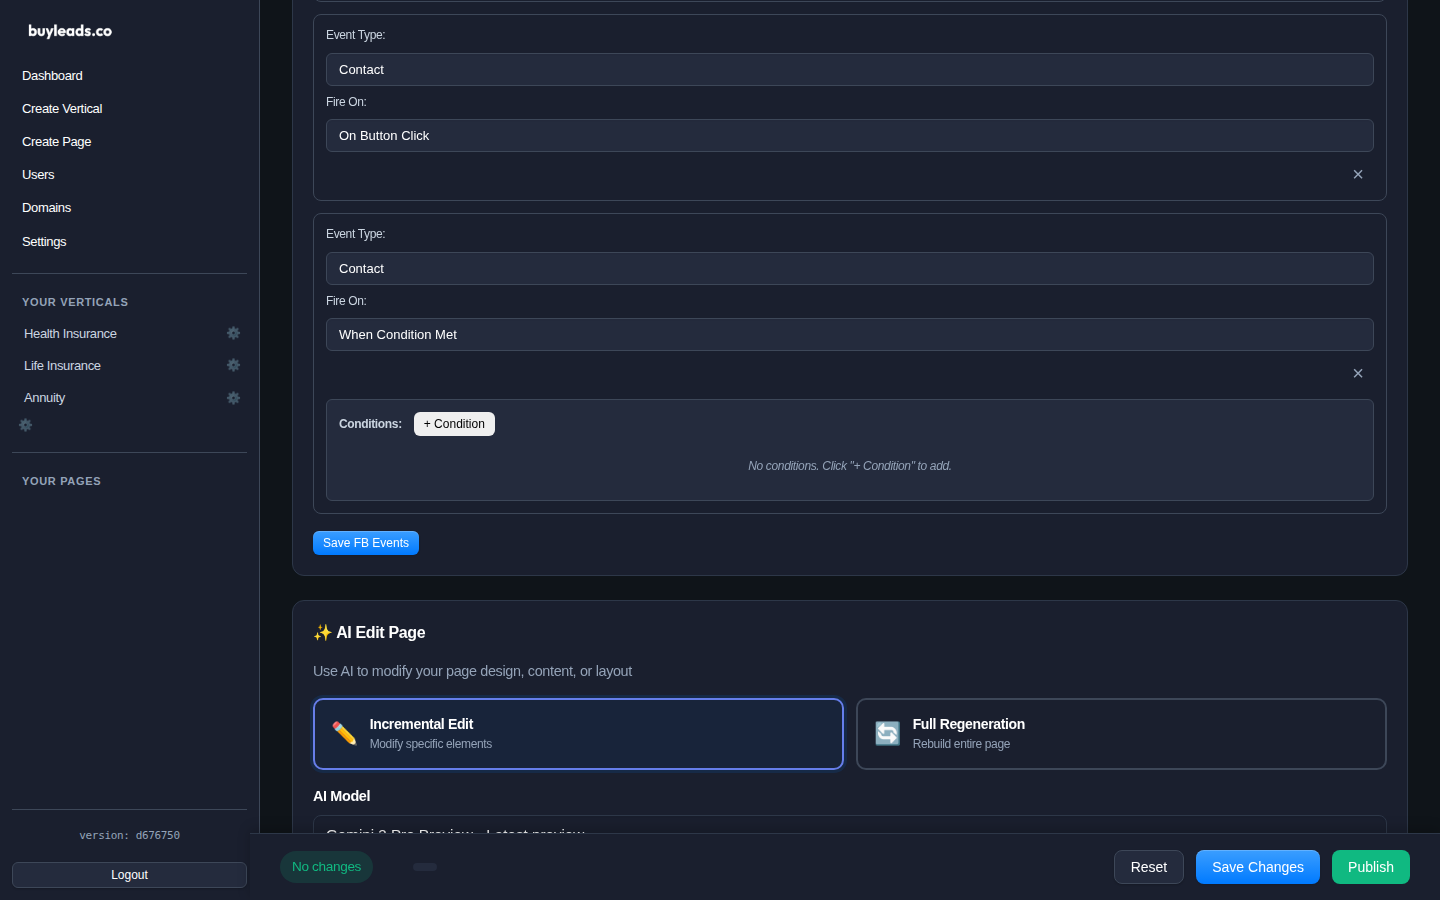This screenshot has width=1440, height=900.
Task: Remove the When Condition Met event
Action: click(x=1358, y=373)
